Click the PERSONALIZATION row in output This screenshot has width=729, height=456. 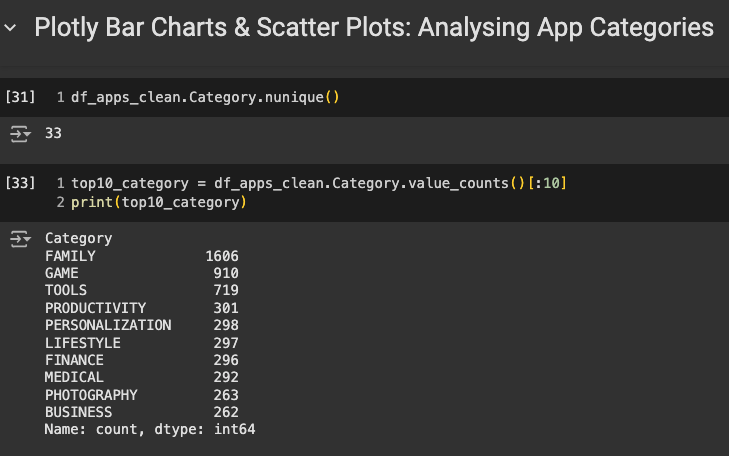click(x=108, y=325)
